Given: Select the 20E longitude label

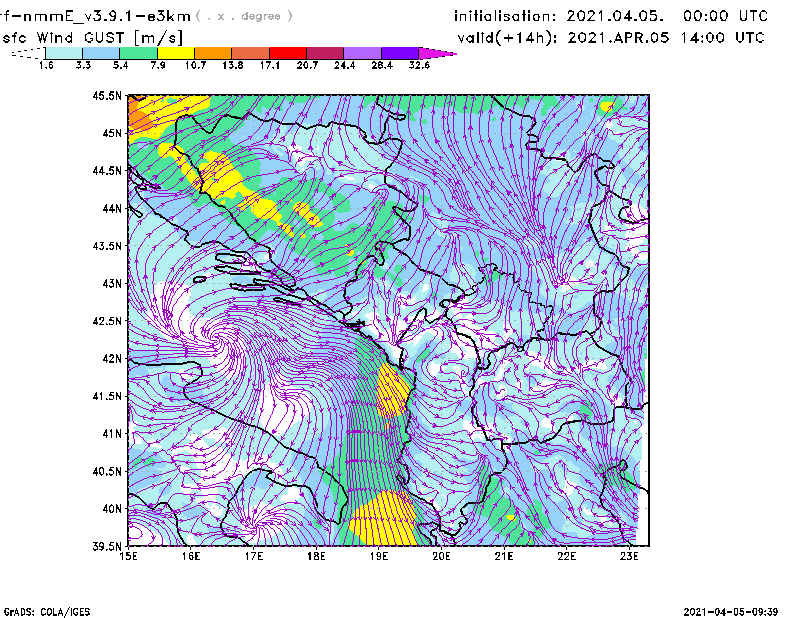Looking at the screenshot, I should point(441,556).
